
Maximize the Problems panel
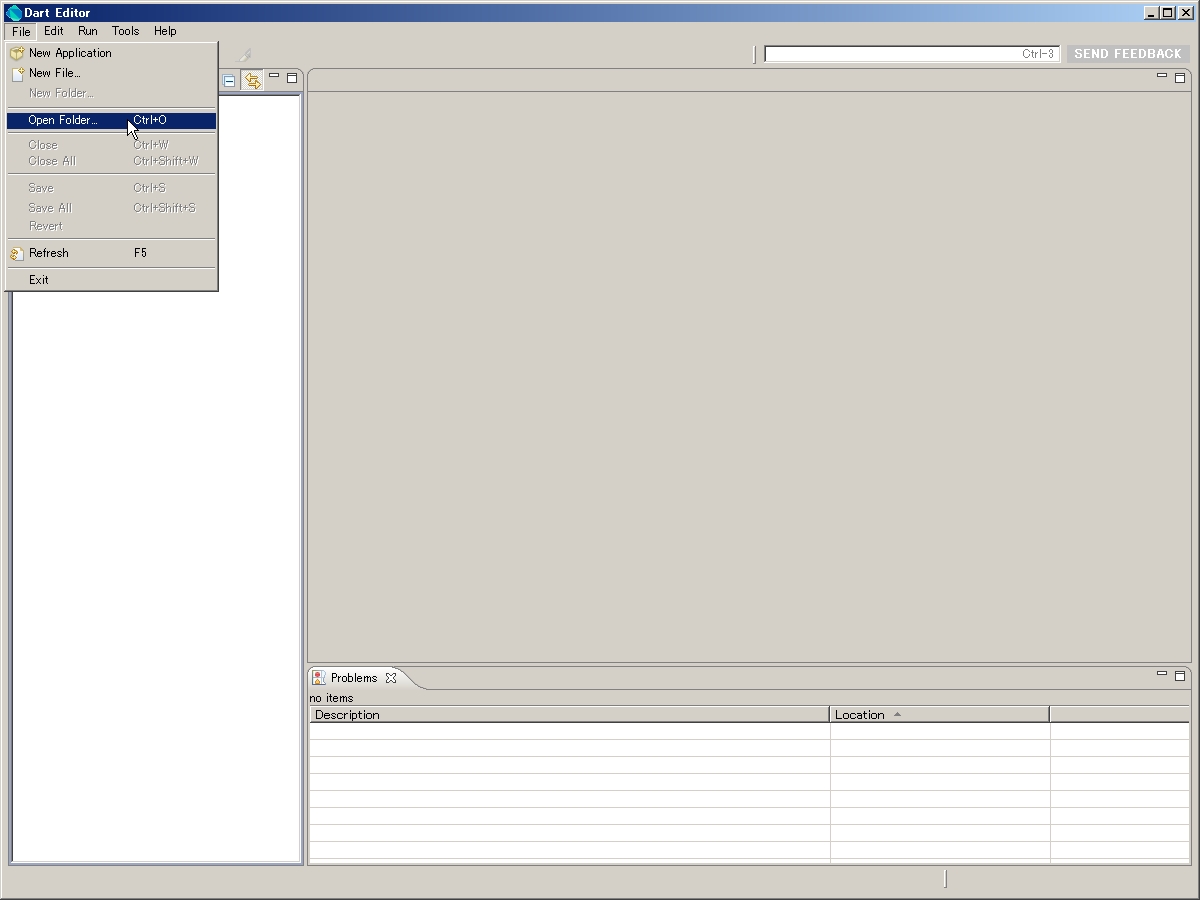pyautogui.click(x=1180, y=676)
